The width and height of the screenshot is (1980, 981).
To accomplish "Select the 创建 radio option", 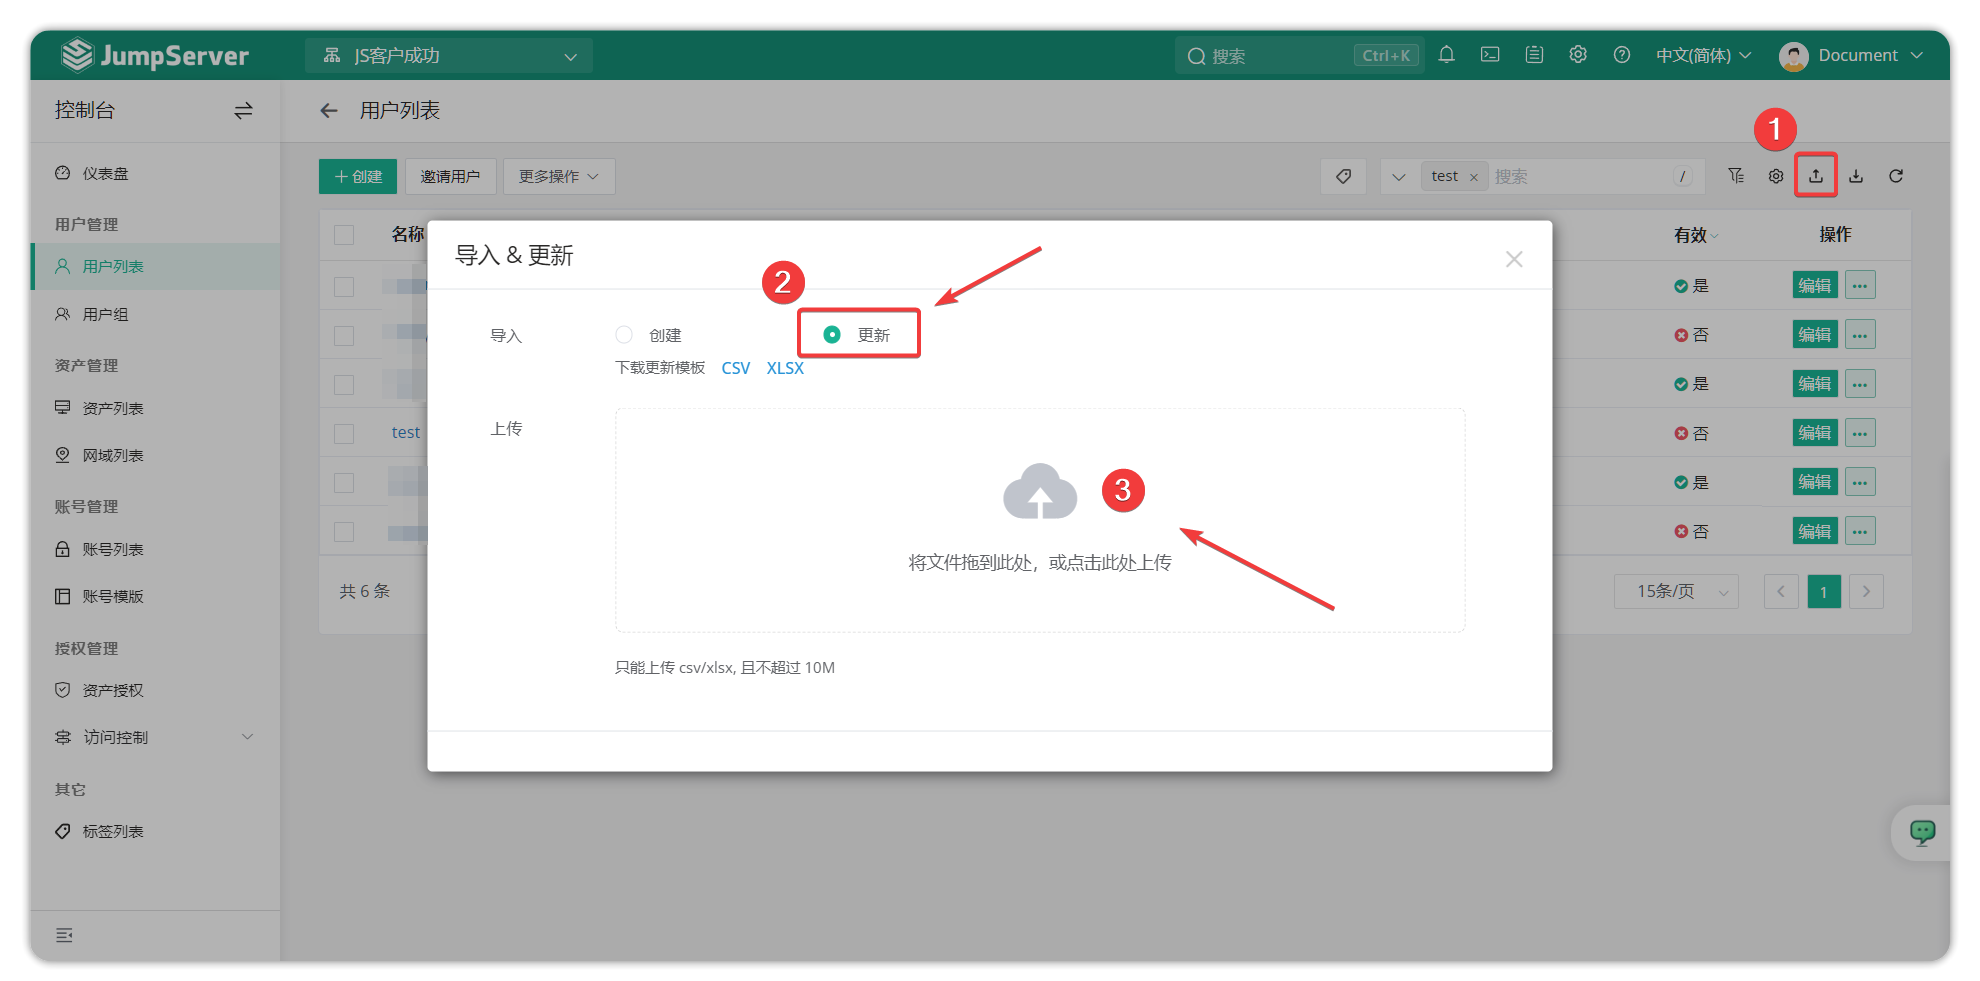I will click(x=624, y=335).
